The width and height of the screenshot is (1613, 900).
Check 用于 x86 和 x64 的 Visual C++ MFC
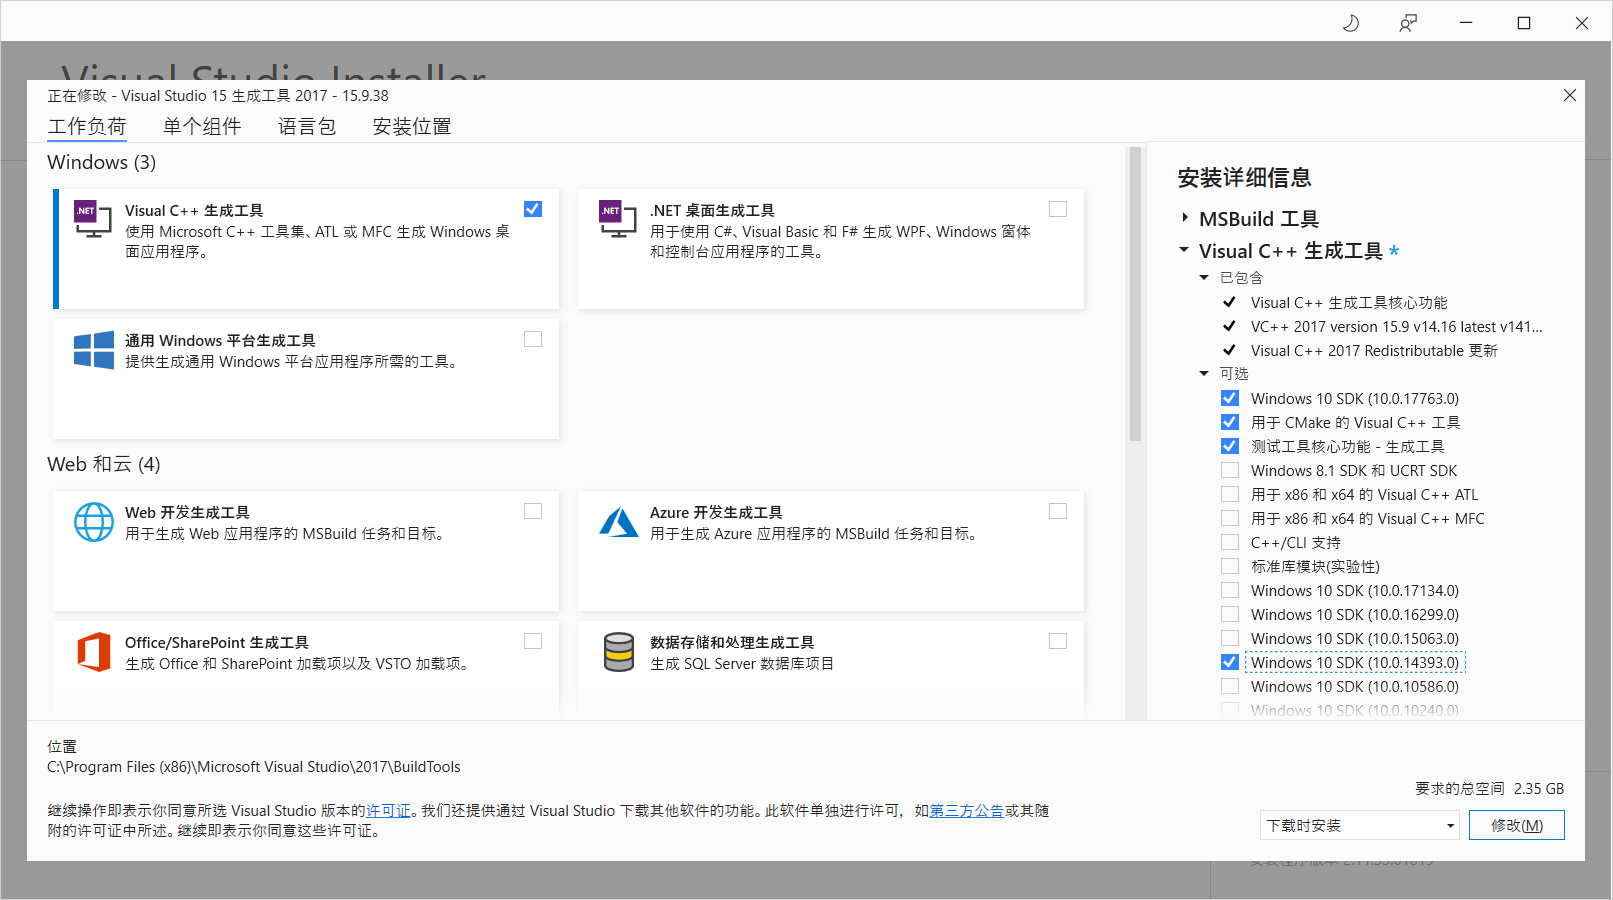(x=1230, y=518)
